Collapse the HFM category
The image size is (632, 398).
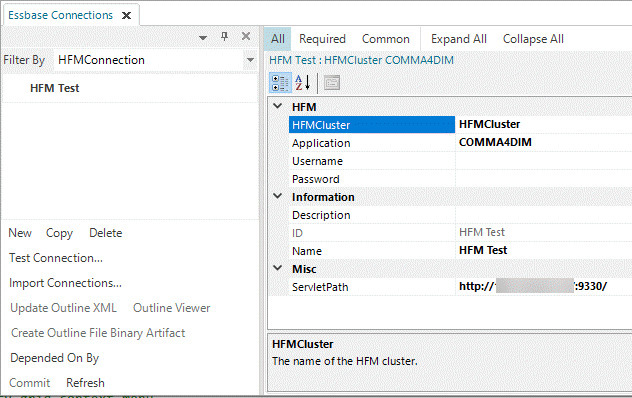pyautogui.click(x=278, y=106)
